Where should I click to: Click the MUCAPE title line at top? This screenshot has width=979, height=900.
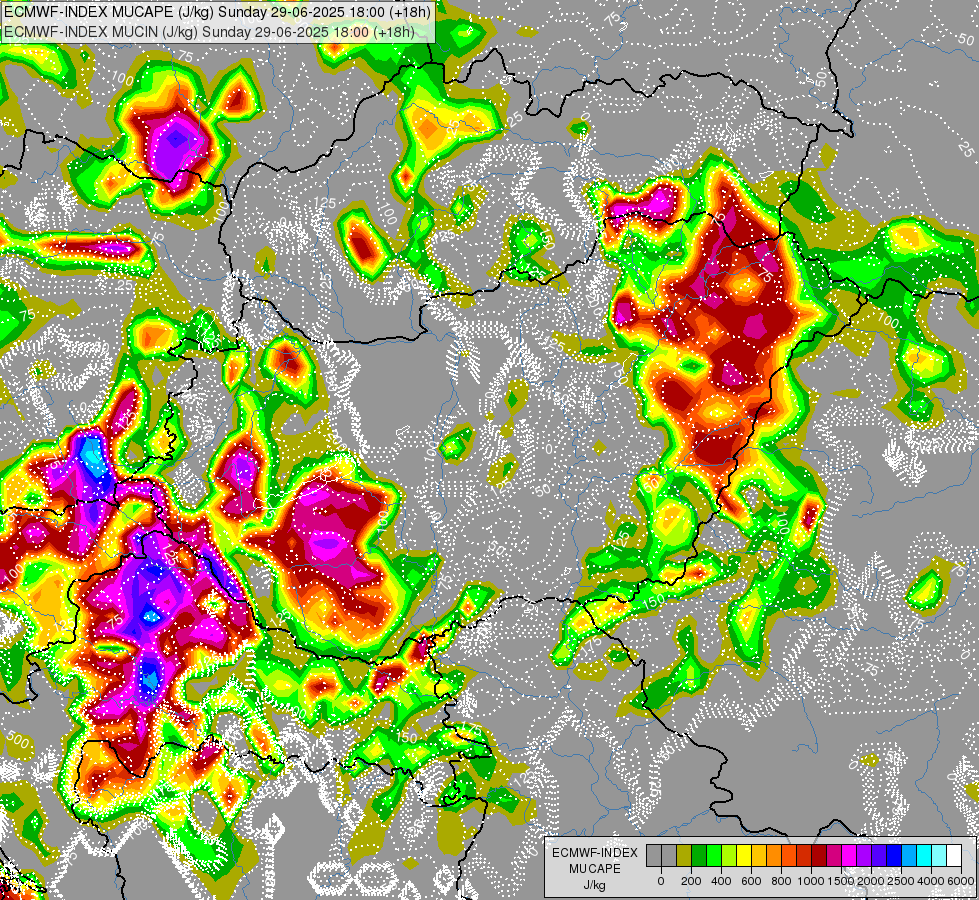(x=217, y=12)
